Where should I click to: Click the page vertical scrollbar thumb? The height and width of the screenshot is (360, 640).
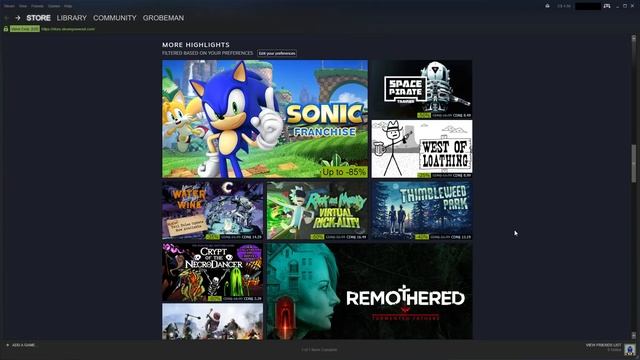click(633, 163)
